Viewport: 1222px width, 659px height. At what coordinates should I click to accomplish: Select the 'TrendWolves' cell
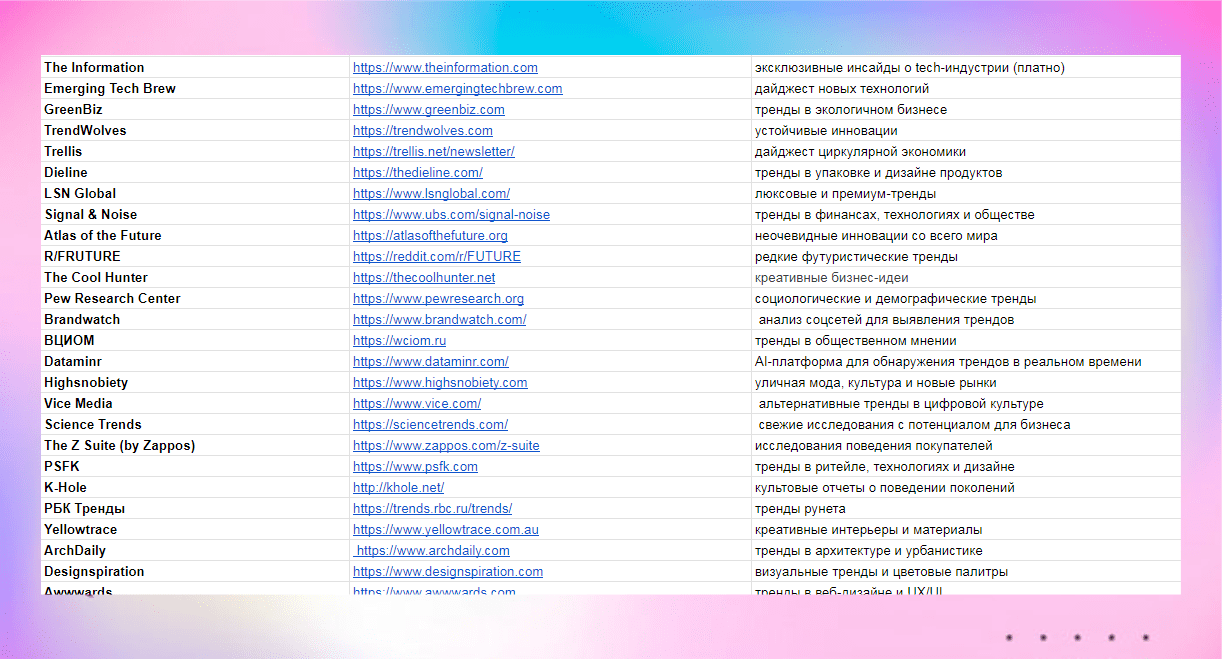[x=195, y=131]
